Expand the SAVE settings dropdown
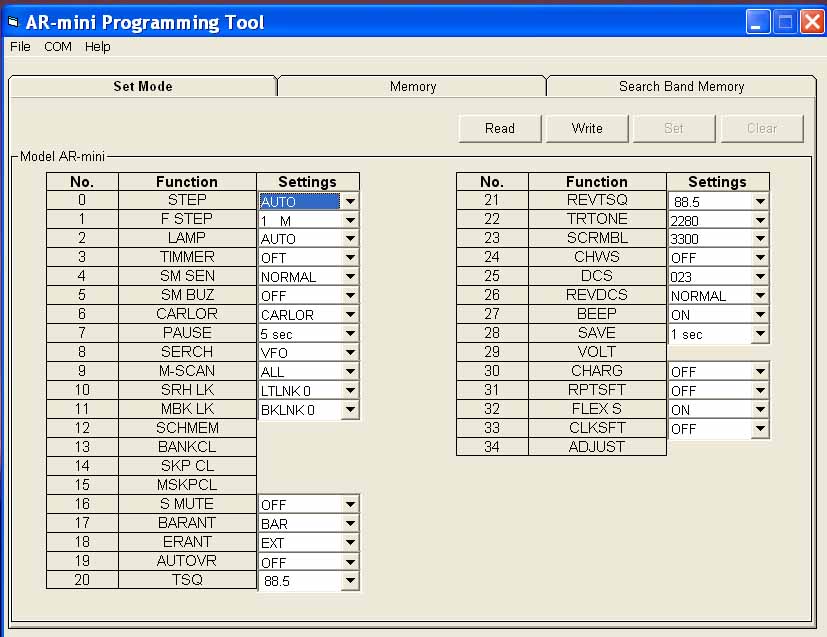 tap(759, 334)
